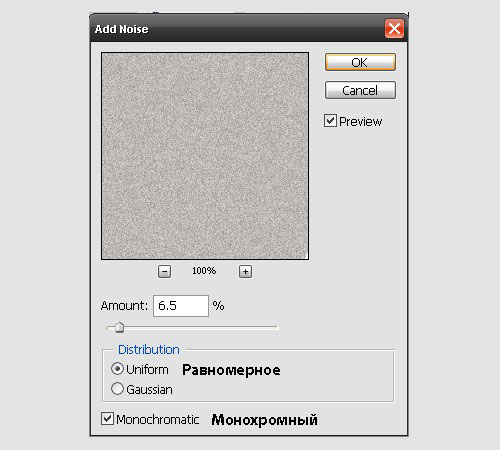Zoom out the noise preview with minus button
Image resolution: width=500 pixels, height=450 pixels.
tap(164, 272)
